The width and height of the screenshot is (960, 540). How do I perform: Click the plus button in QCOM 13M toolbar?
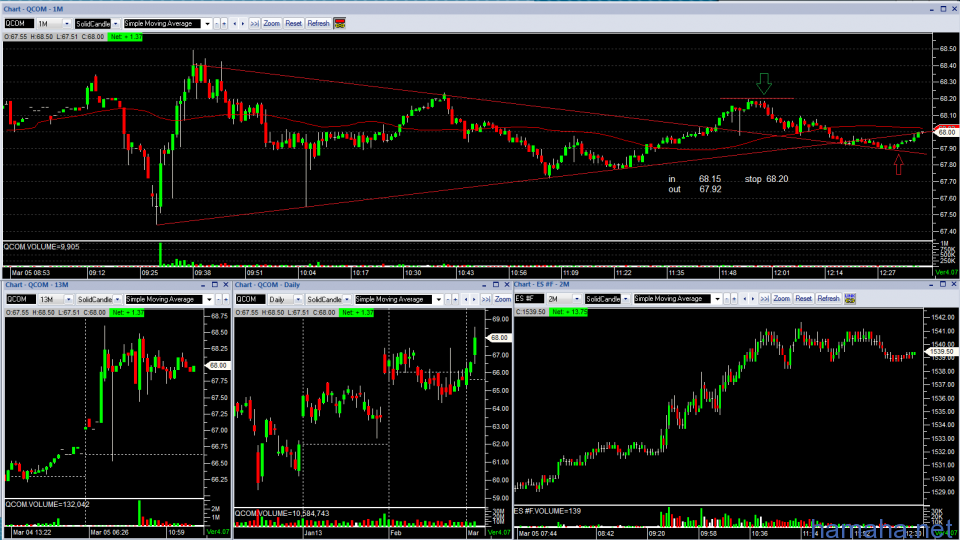click(226, 299)
